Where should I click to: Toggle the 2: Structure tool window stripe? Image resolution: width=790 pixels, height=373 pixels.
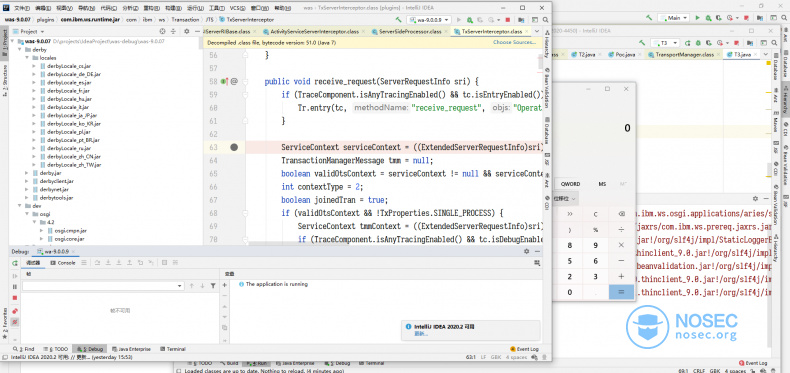pos(5,80)
